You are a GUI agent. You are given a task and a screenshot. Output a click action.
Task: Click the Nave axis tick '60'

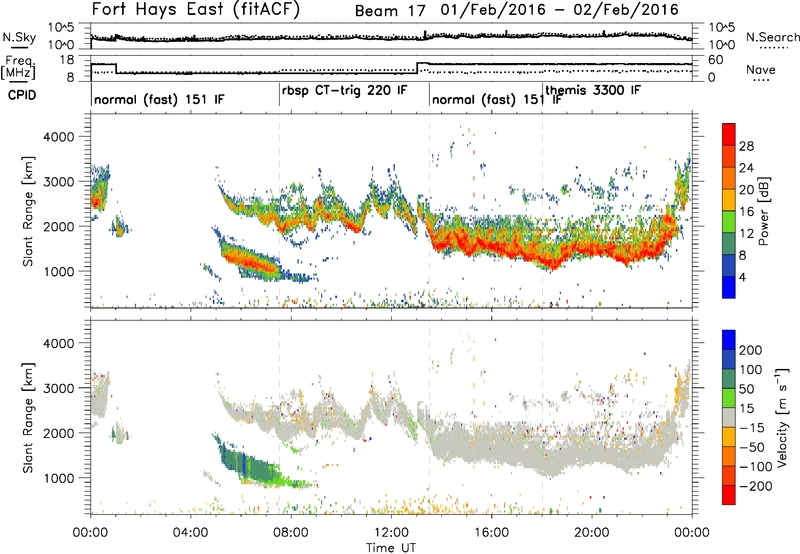pyautogui.click(x=716, y=60)
